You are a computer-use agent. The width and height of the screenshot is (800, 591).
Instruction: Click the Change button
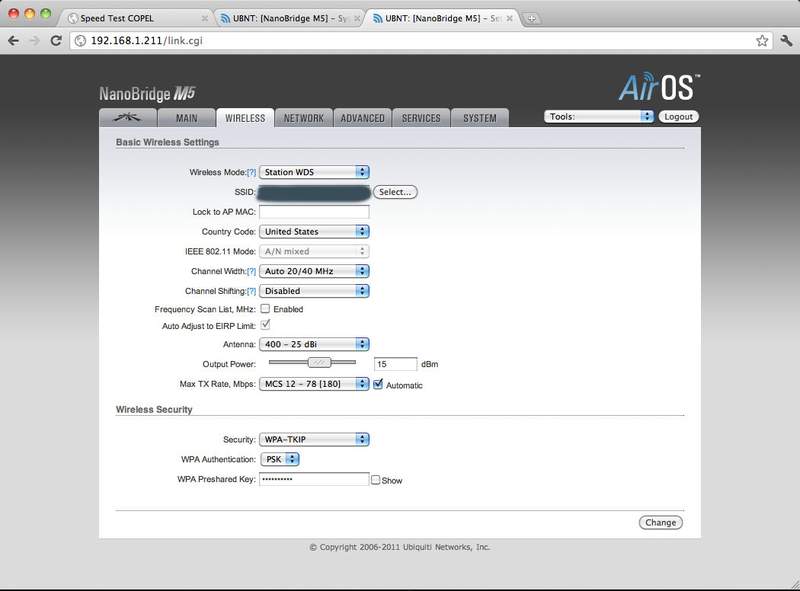661,523
